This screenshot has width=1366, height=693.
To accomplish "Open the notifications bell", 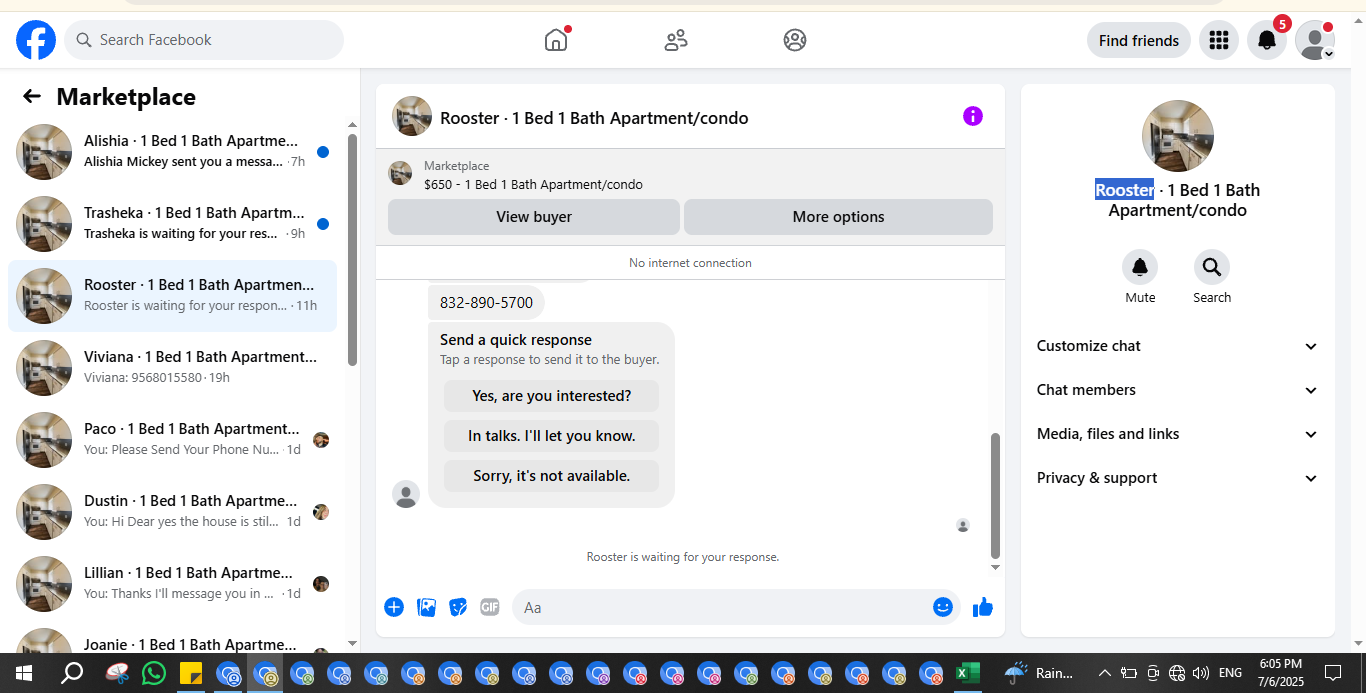I will click(1266, 40).
